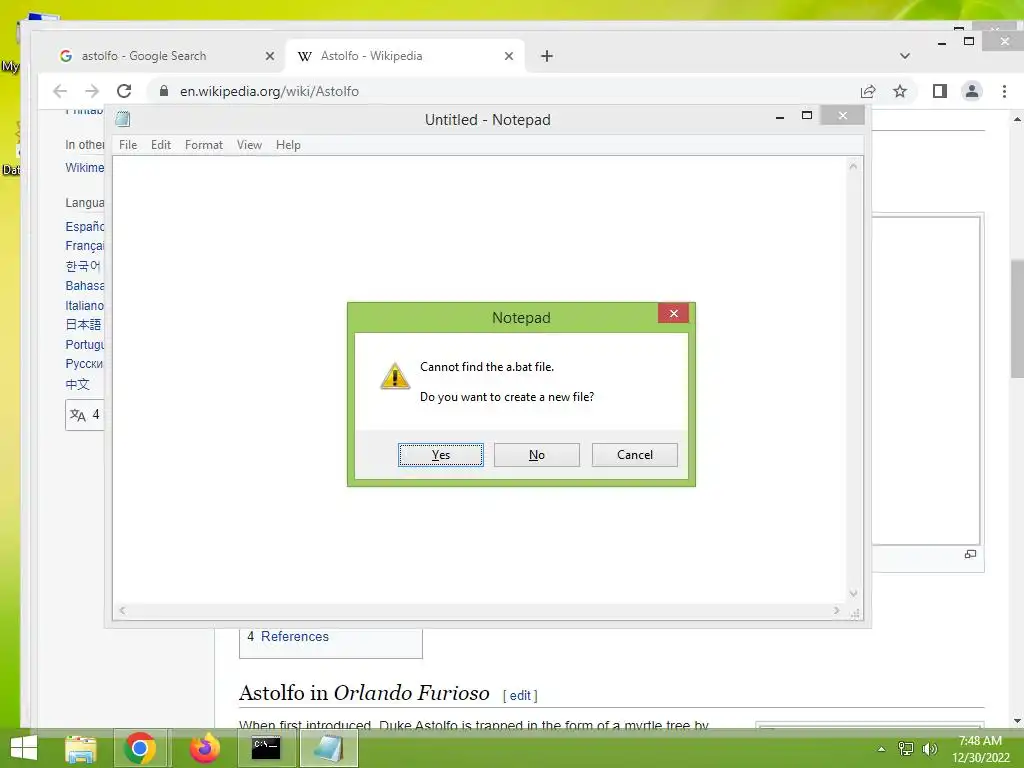Viewport: 1024px width, 768px height.
Task: Close the Notepad warning dialog
Action: coord(673,313)
